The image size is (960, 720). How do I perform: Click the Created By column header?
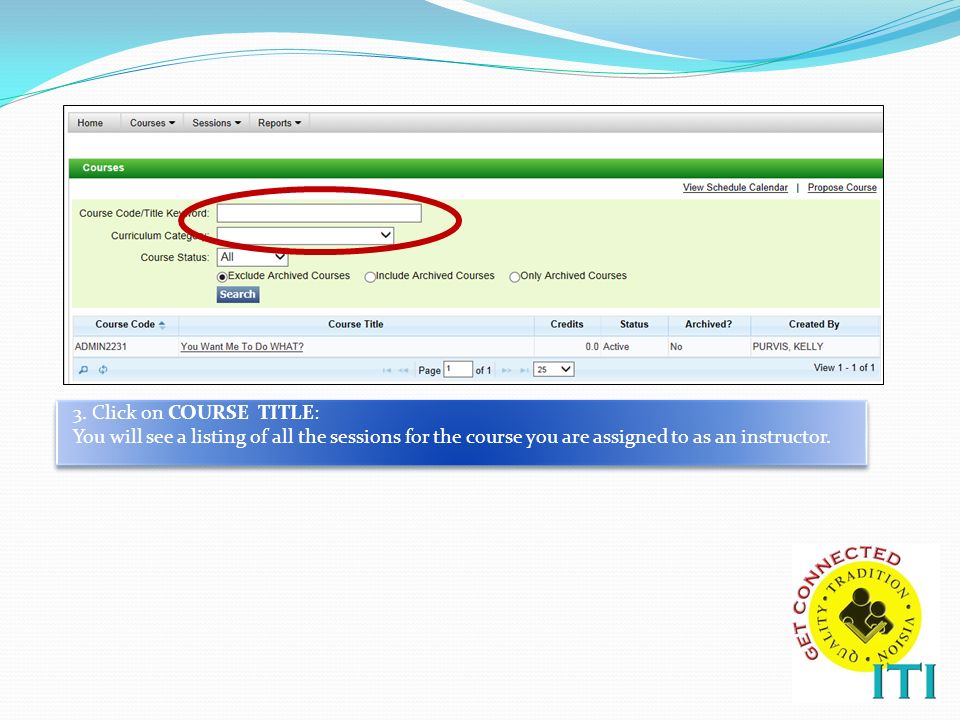pos(814,324)
